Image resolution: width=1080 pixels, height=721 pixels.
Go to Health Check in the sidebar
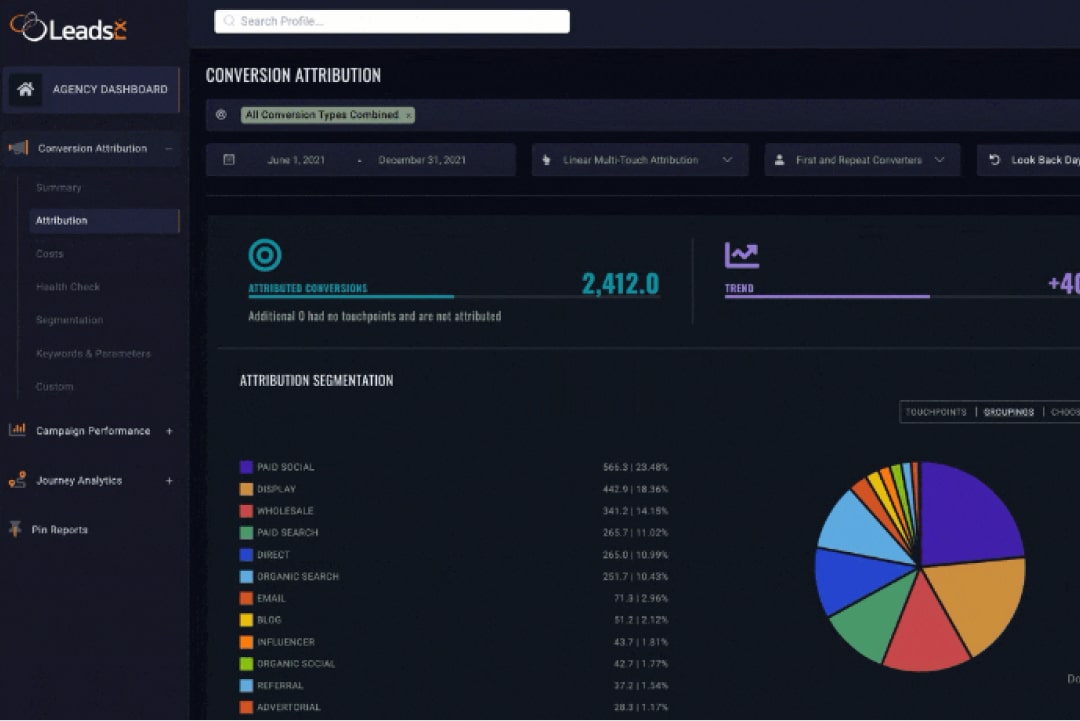click(x=68, y=287)
